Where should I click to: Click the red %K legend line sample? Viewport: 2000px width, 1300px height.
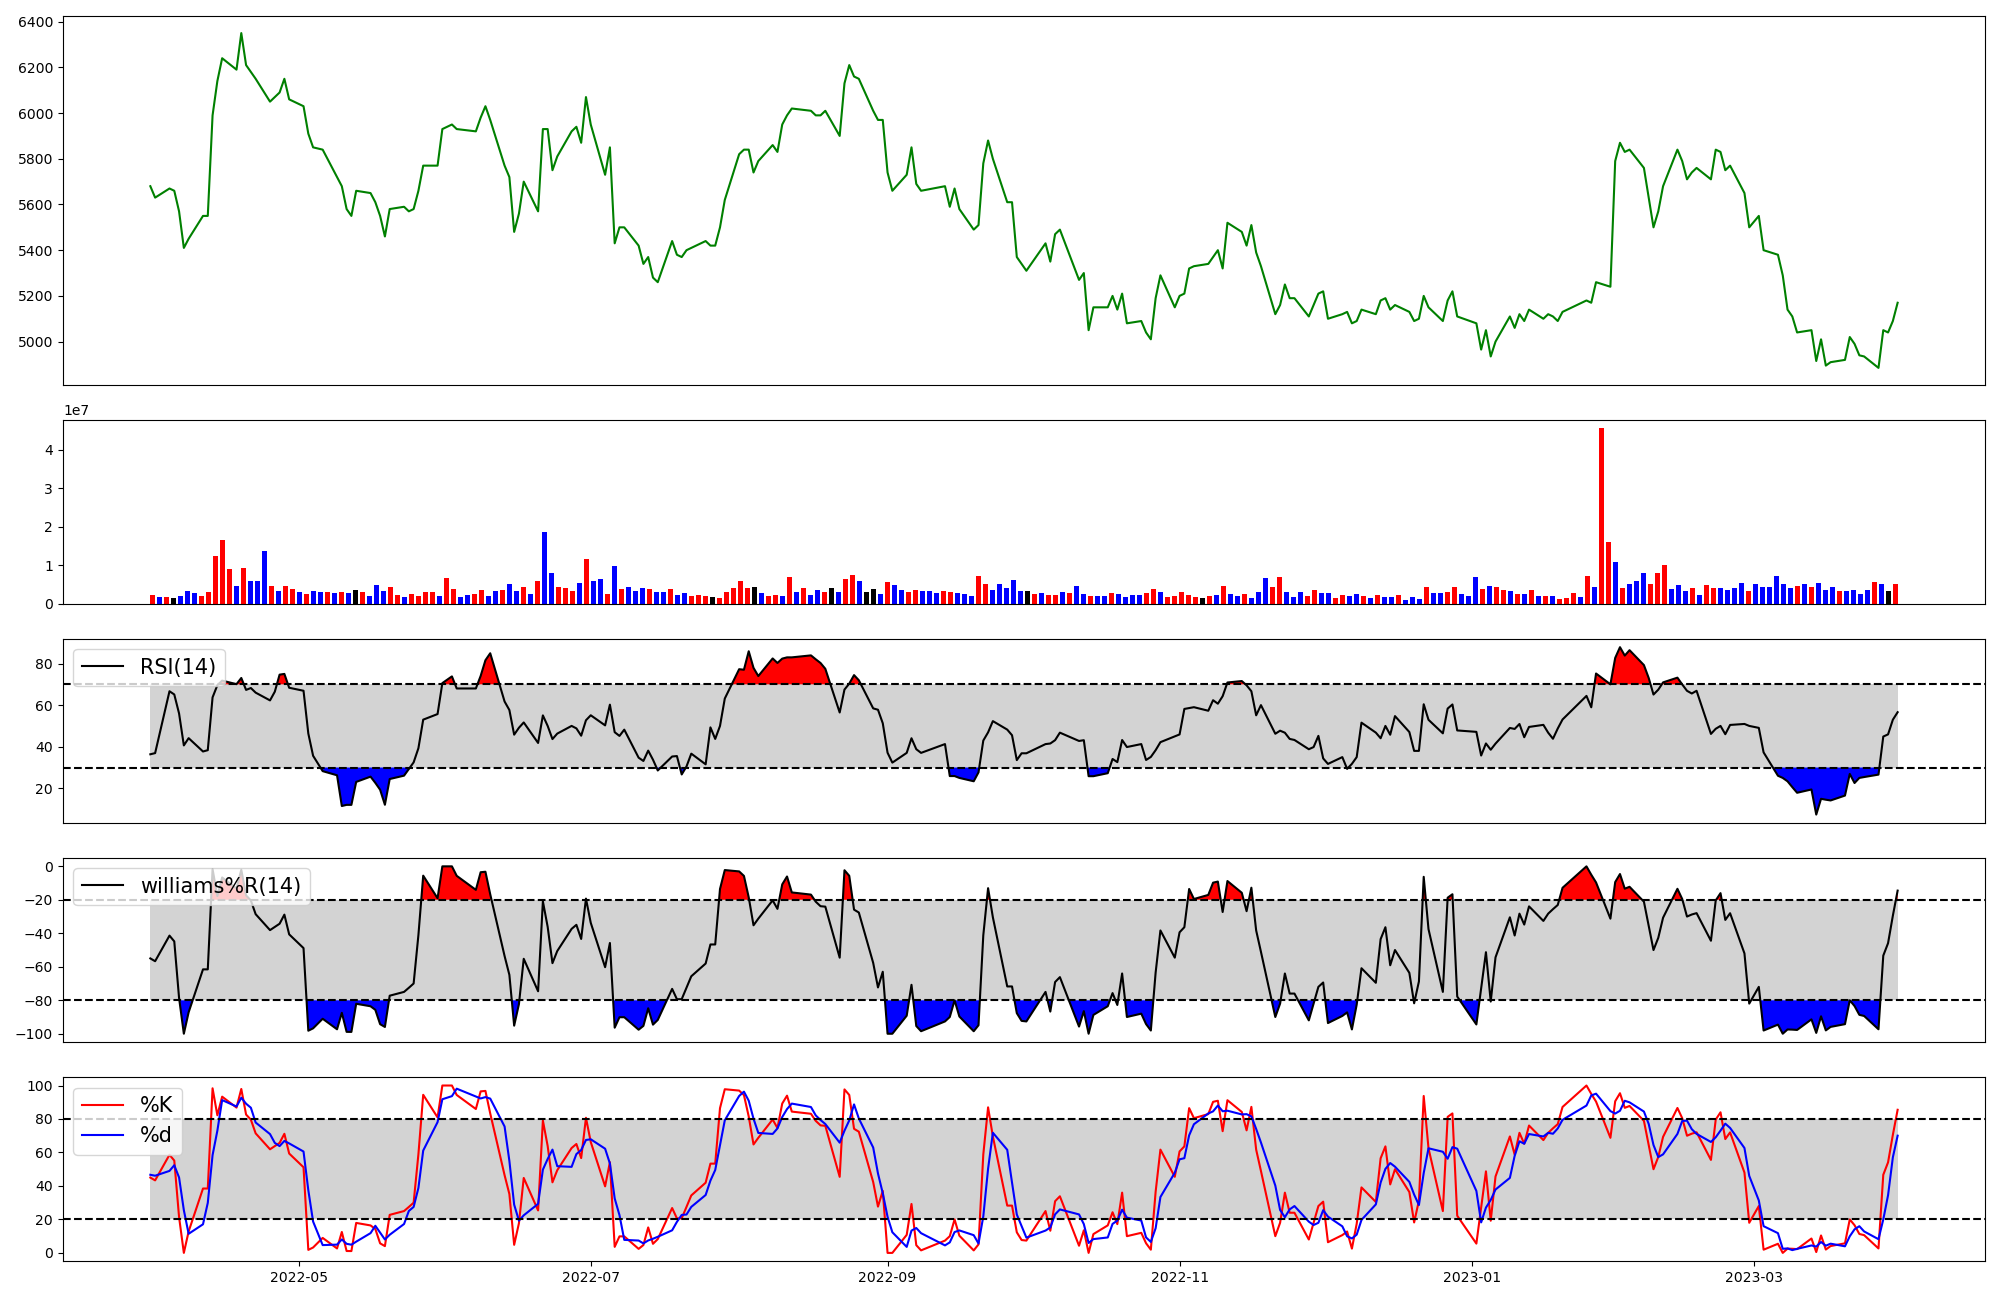103,1105
